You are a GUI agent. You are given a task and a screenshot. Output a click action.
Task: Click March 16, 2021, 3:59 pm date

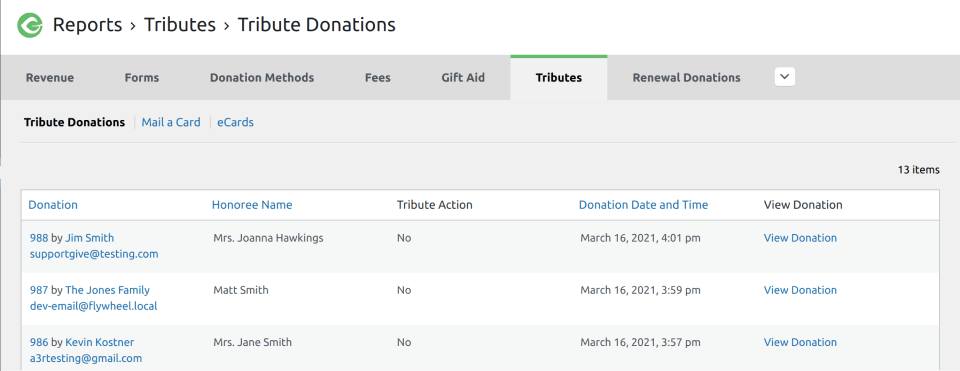[640, 290]
